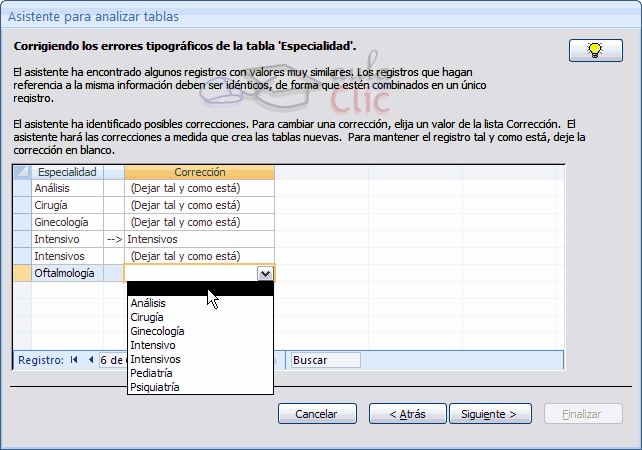Click in the Buscar search field
Screen dimensions: 642x450
point(324,360)
